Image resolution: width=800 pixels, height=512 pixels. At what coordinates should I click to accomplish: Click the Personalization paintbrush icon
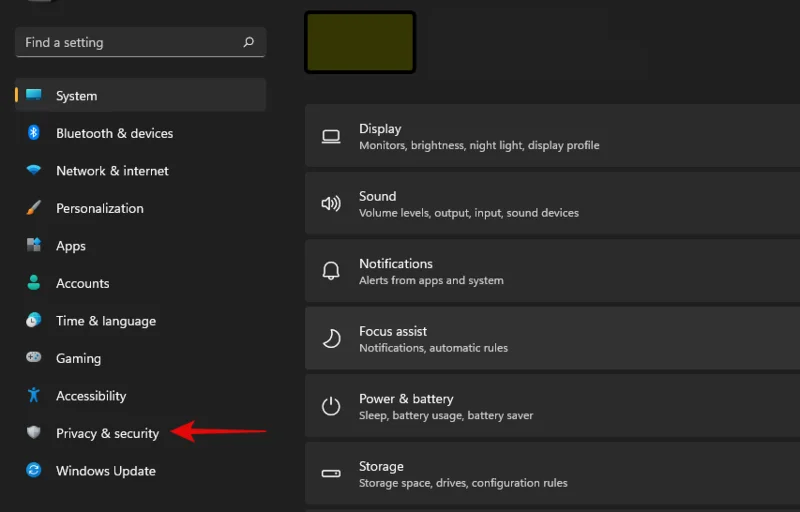pos(34,208)
